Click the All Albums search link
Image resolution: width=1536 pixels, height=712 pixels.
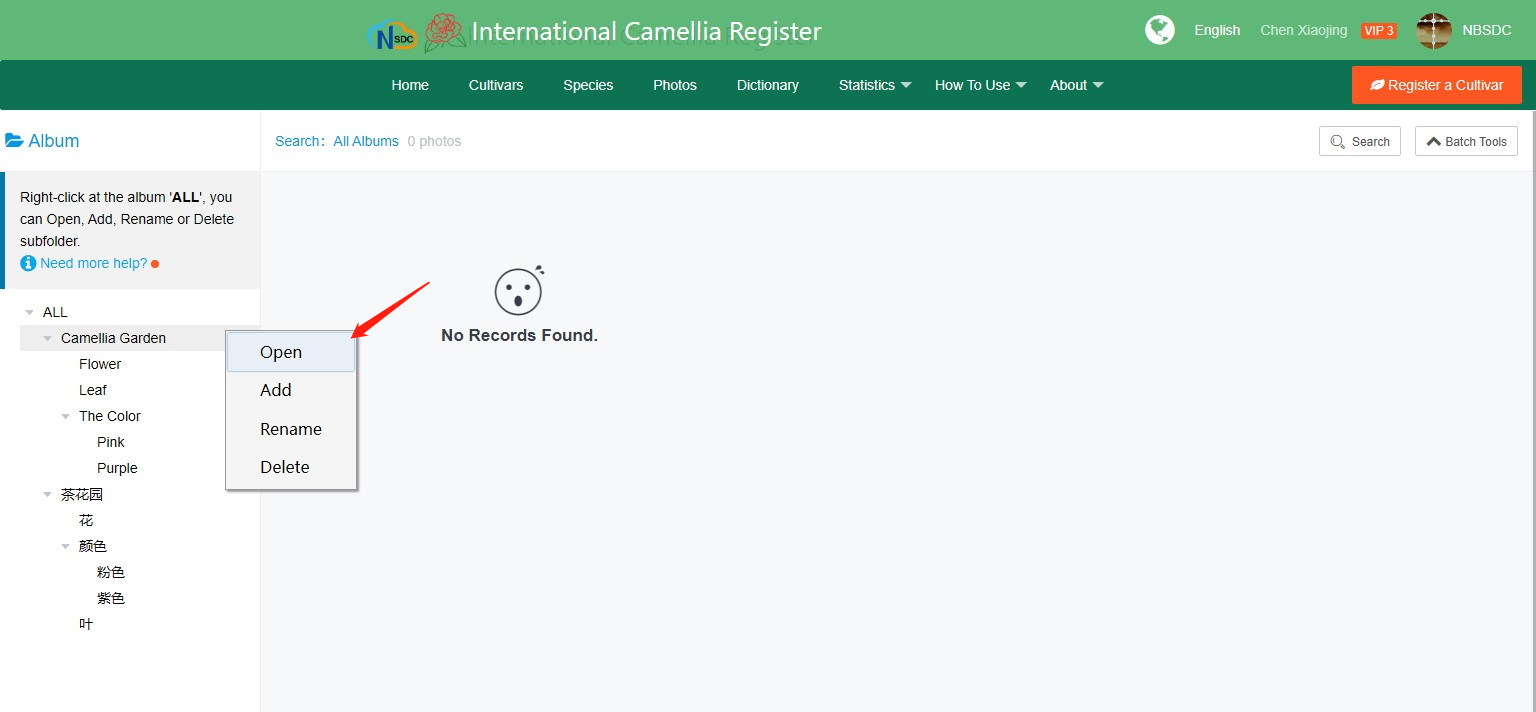(x=366, y=141)
